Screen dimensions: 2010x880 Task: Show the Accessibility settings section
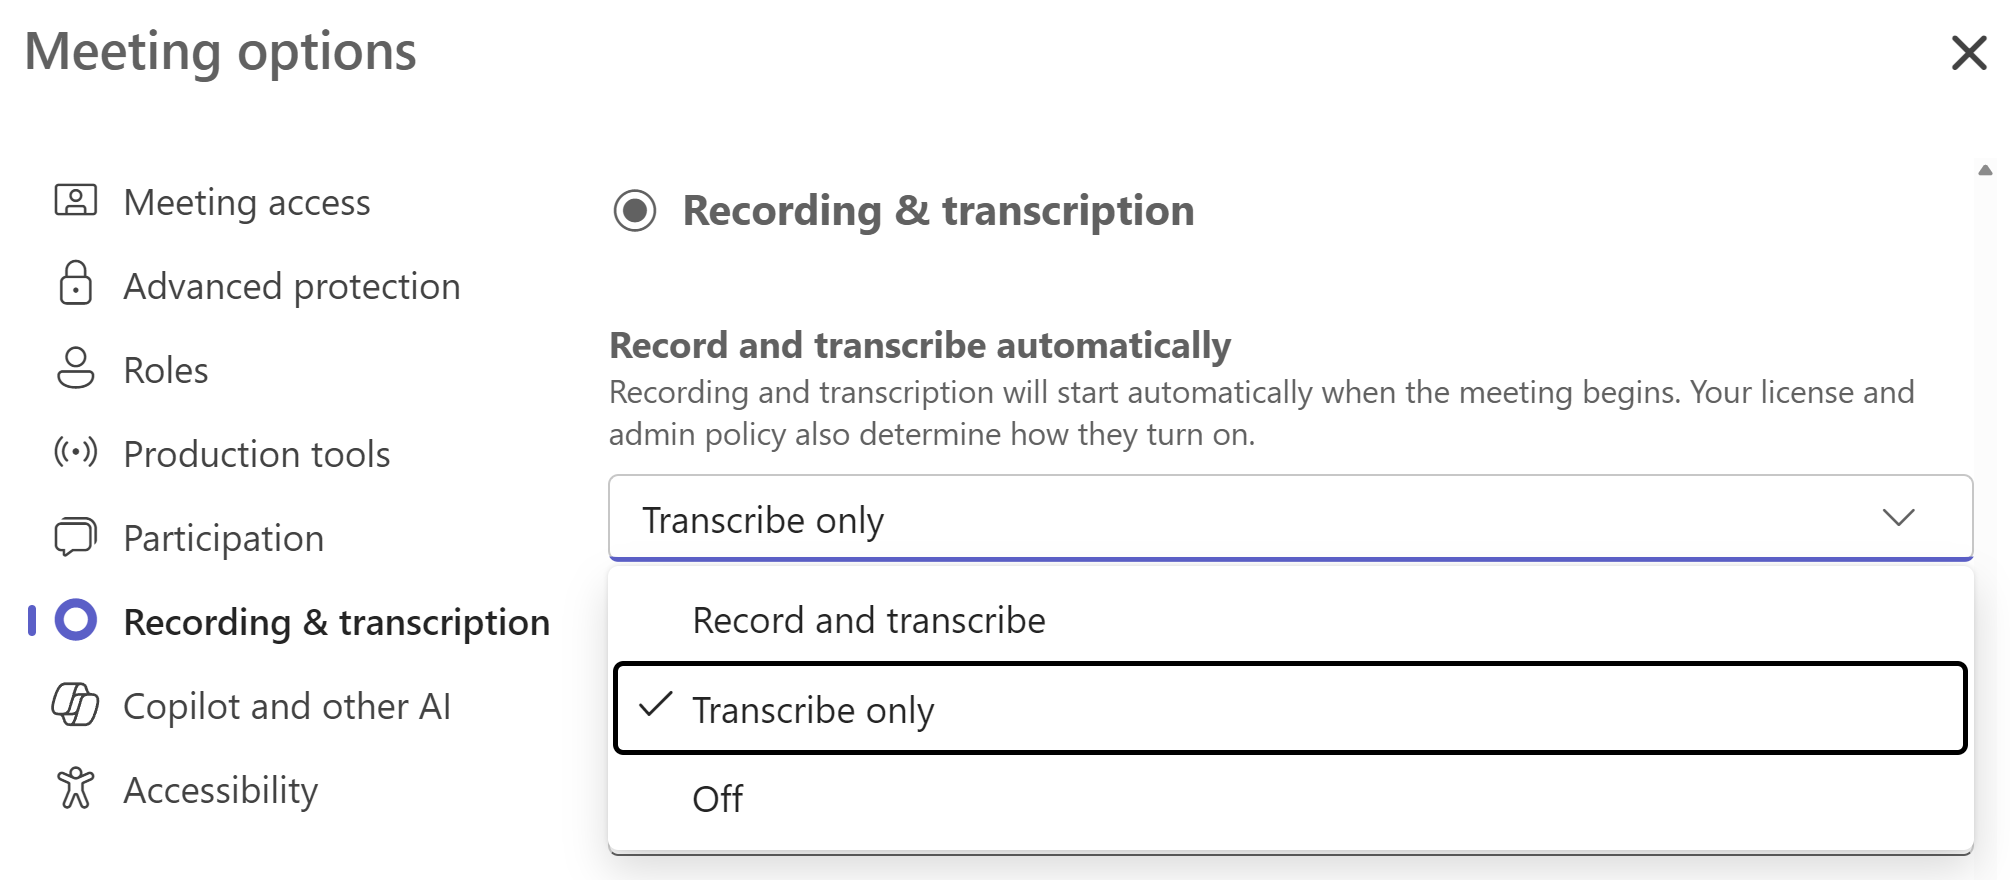(x=220, y=791)
